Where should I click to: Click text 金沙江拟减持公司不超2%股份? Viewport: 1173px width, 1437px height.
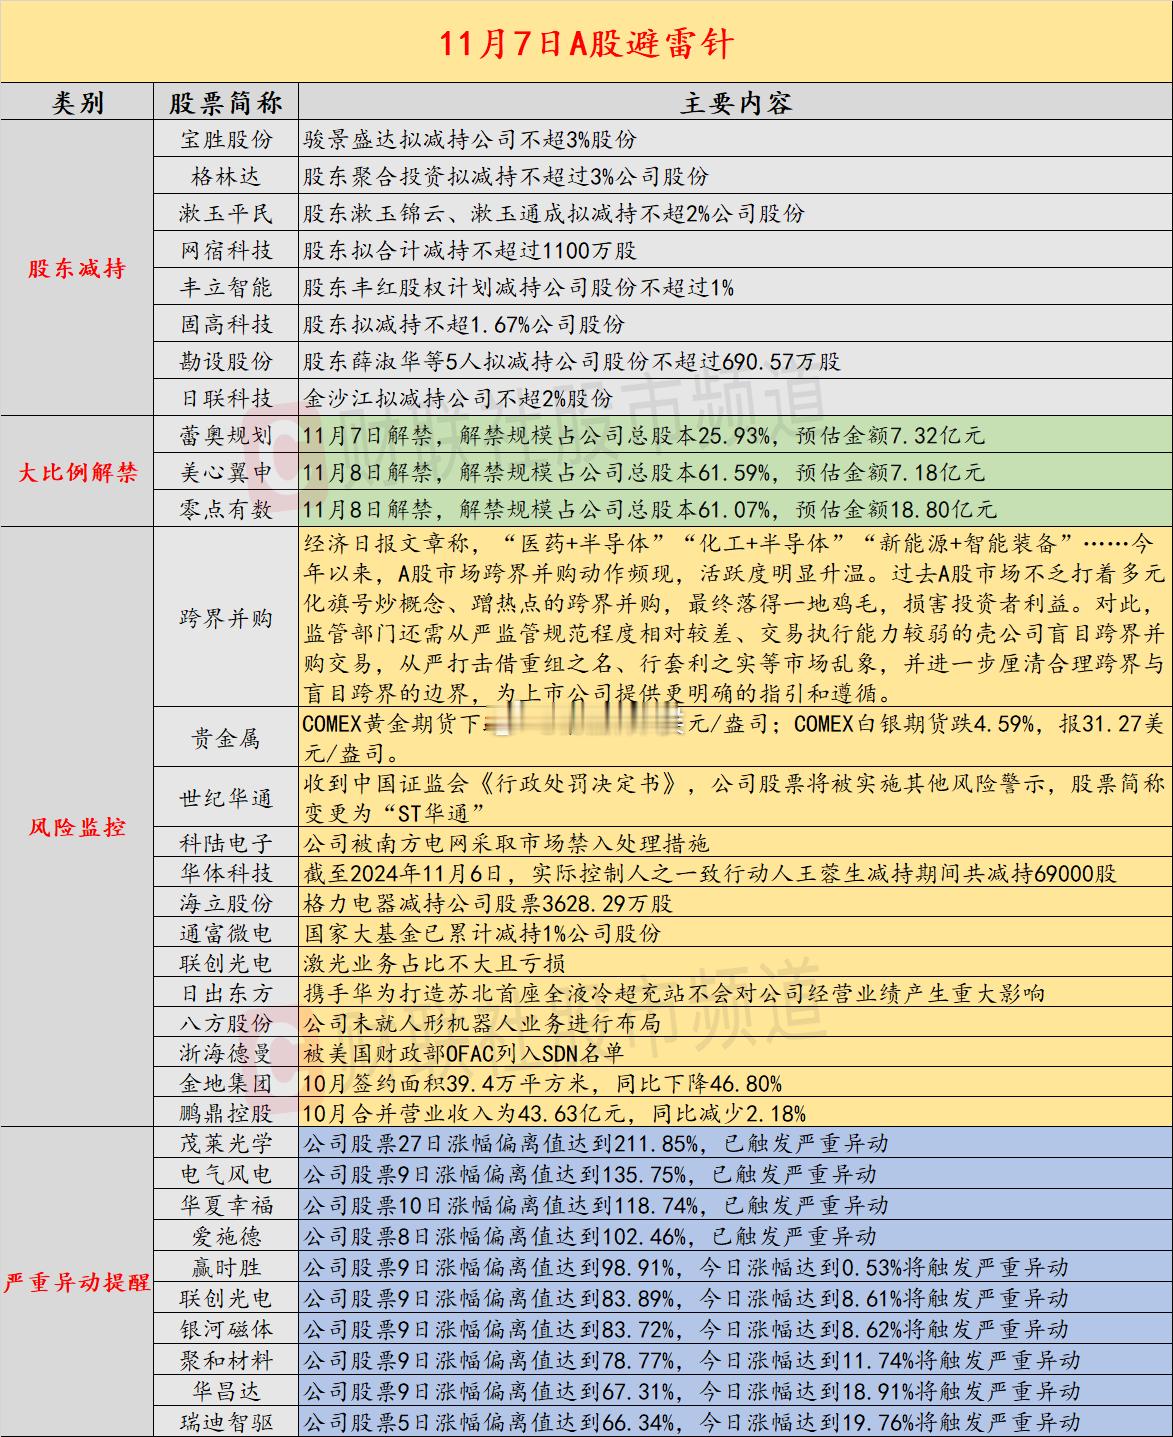tap(458, 398)
